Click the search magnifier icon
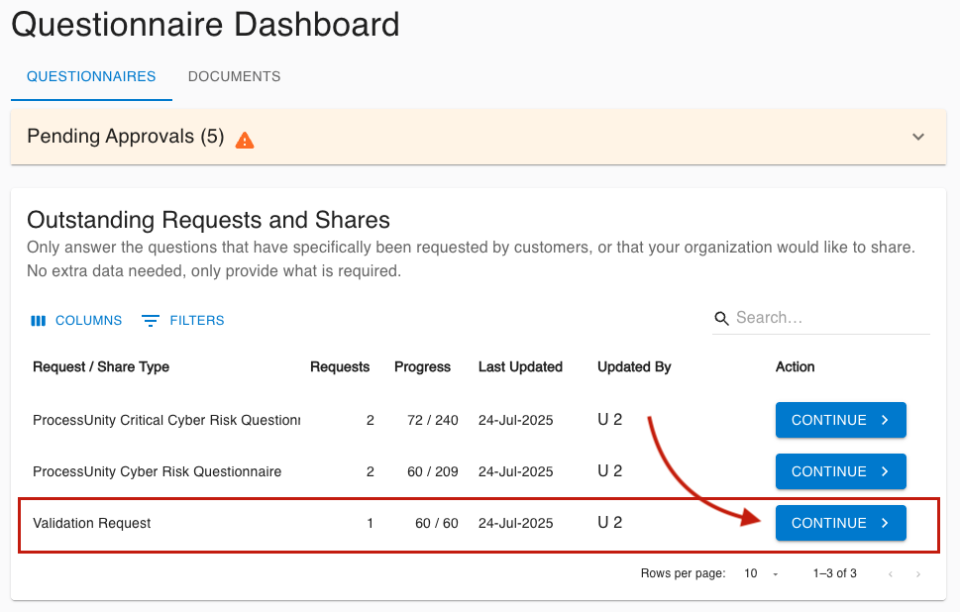Screen dimensions: 960x612 [722, 318]
